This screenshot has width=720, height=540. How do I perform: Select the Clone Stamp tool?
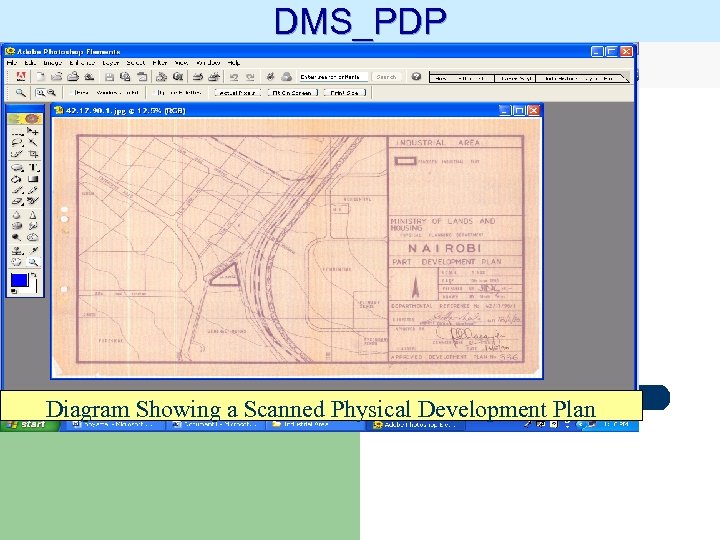tap(17, 251)
